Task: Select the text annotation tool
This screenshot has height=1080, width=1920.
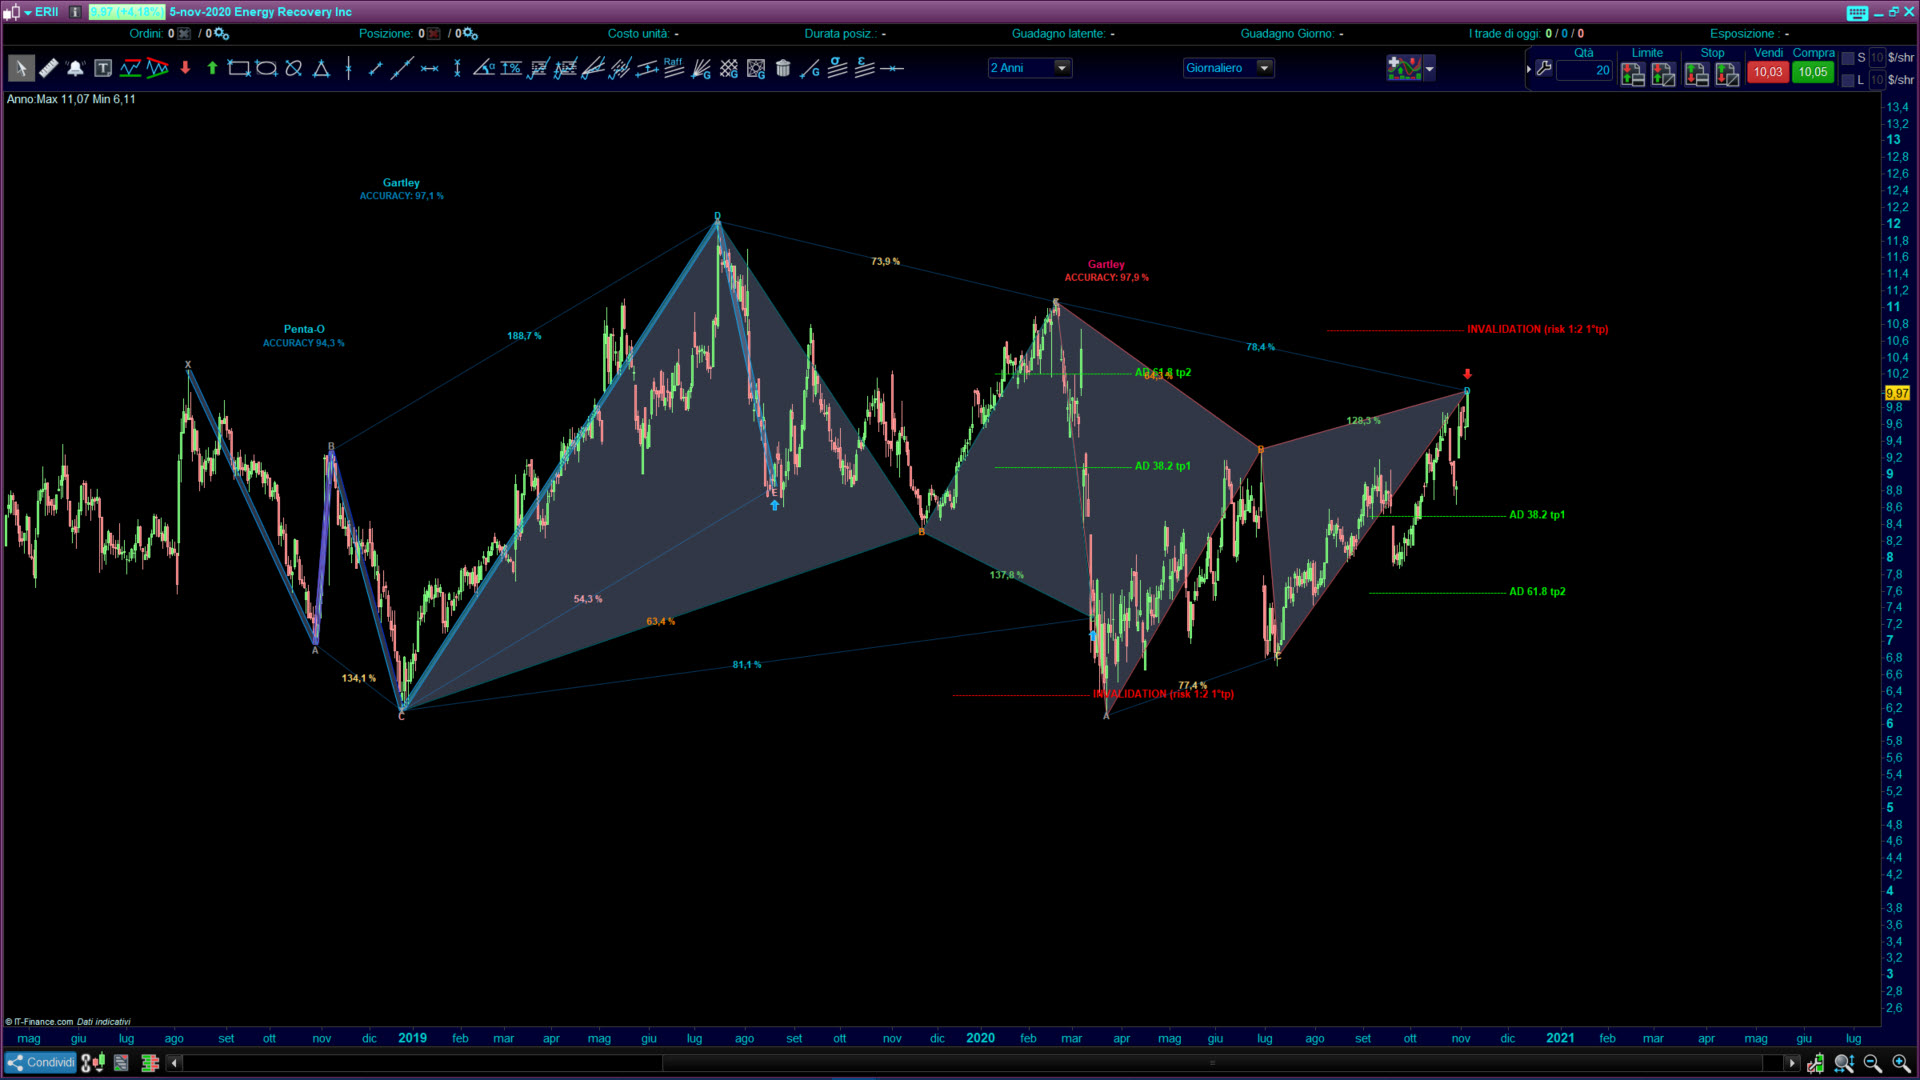Action: pyautogui.click(x=103, y=68)
